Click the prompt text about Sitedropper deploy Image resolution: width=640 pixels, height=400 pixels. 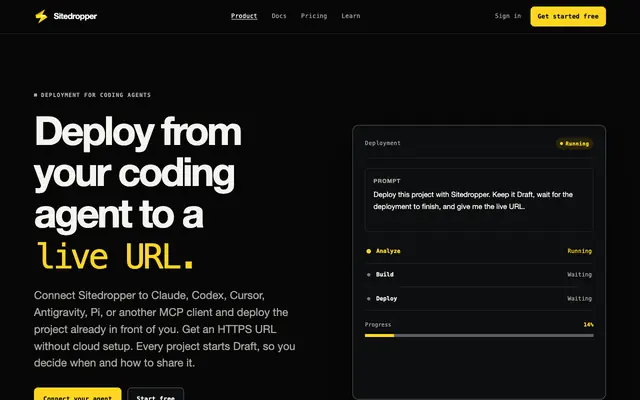point(473,200)
